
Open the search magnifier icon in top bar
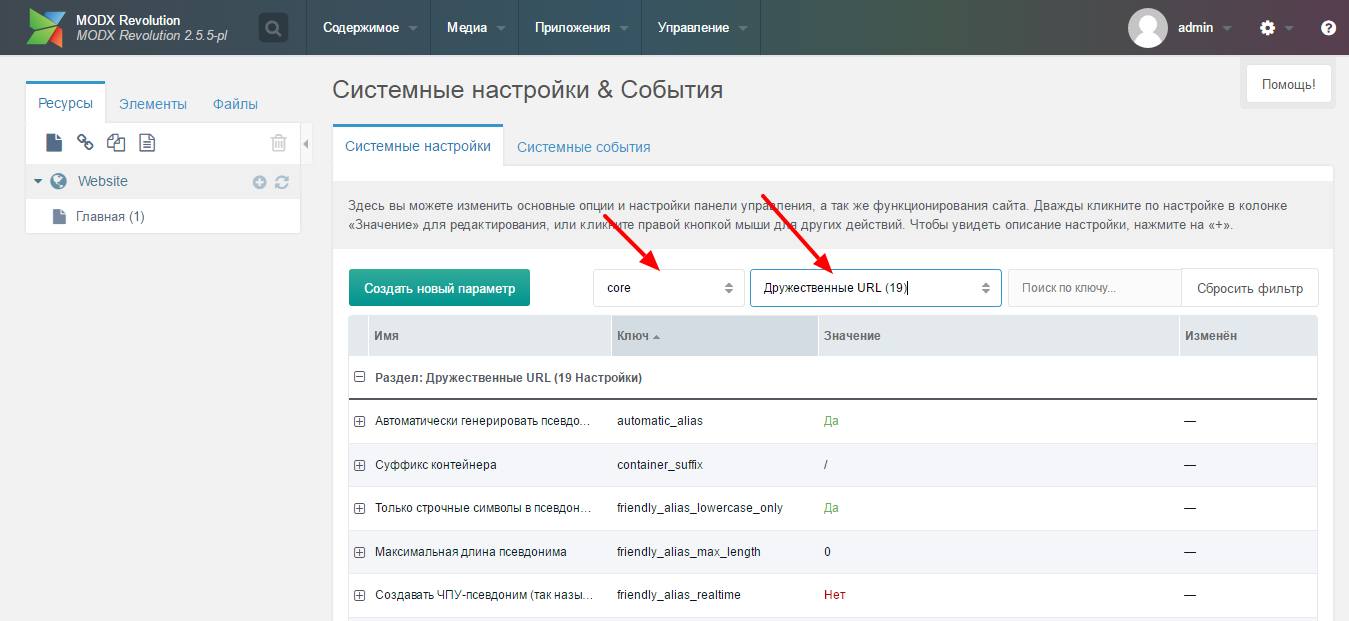tap(273, 28)
